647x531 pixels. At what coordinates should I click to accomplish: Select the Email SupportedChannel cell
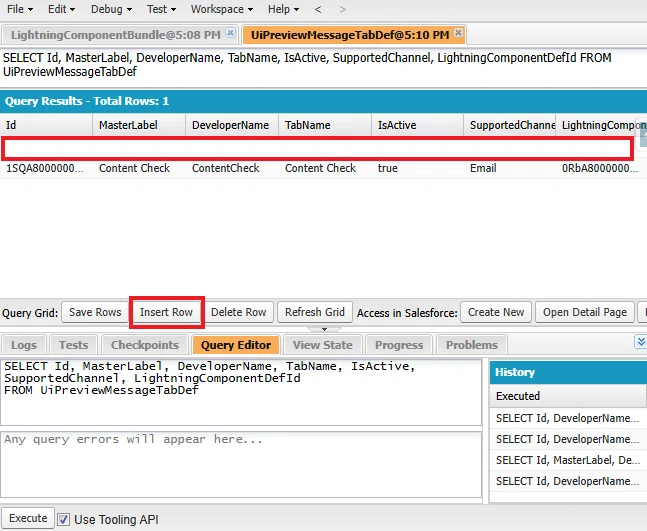(x=510, y=168)
